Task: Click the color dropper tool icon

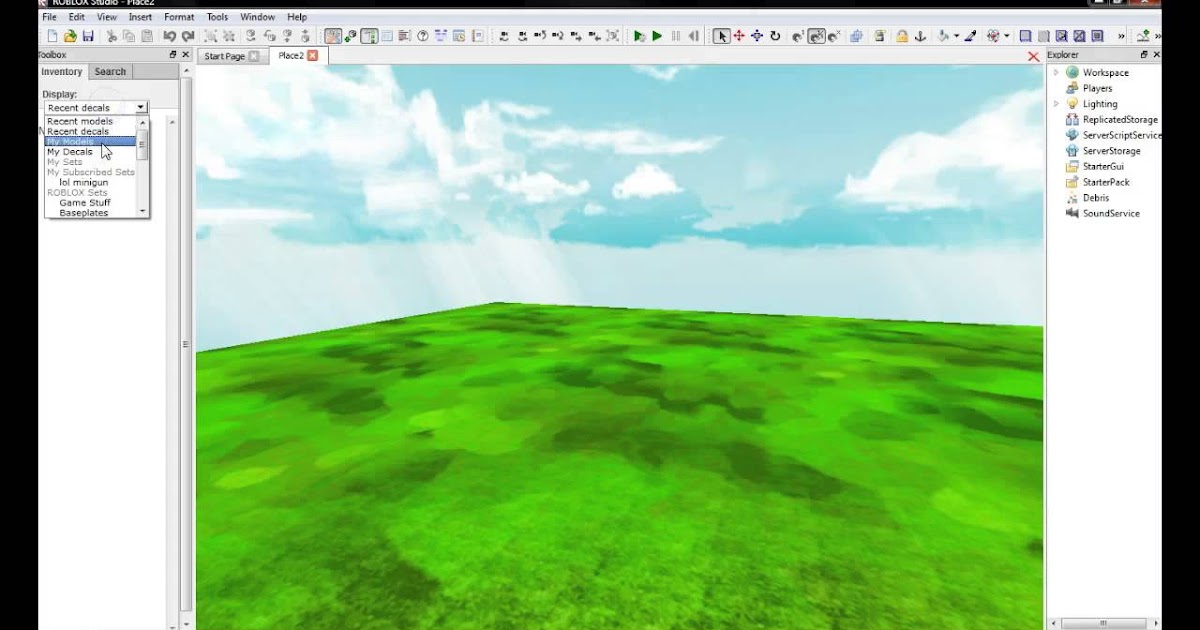Action: (x=970, y=36)
